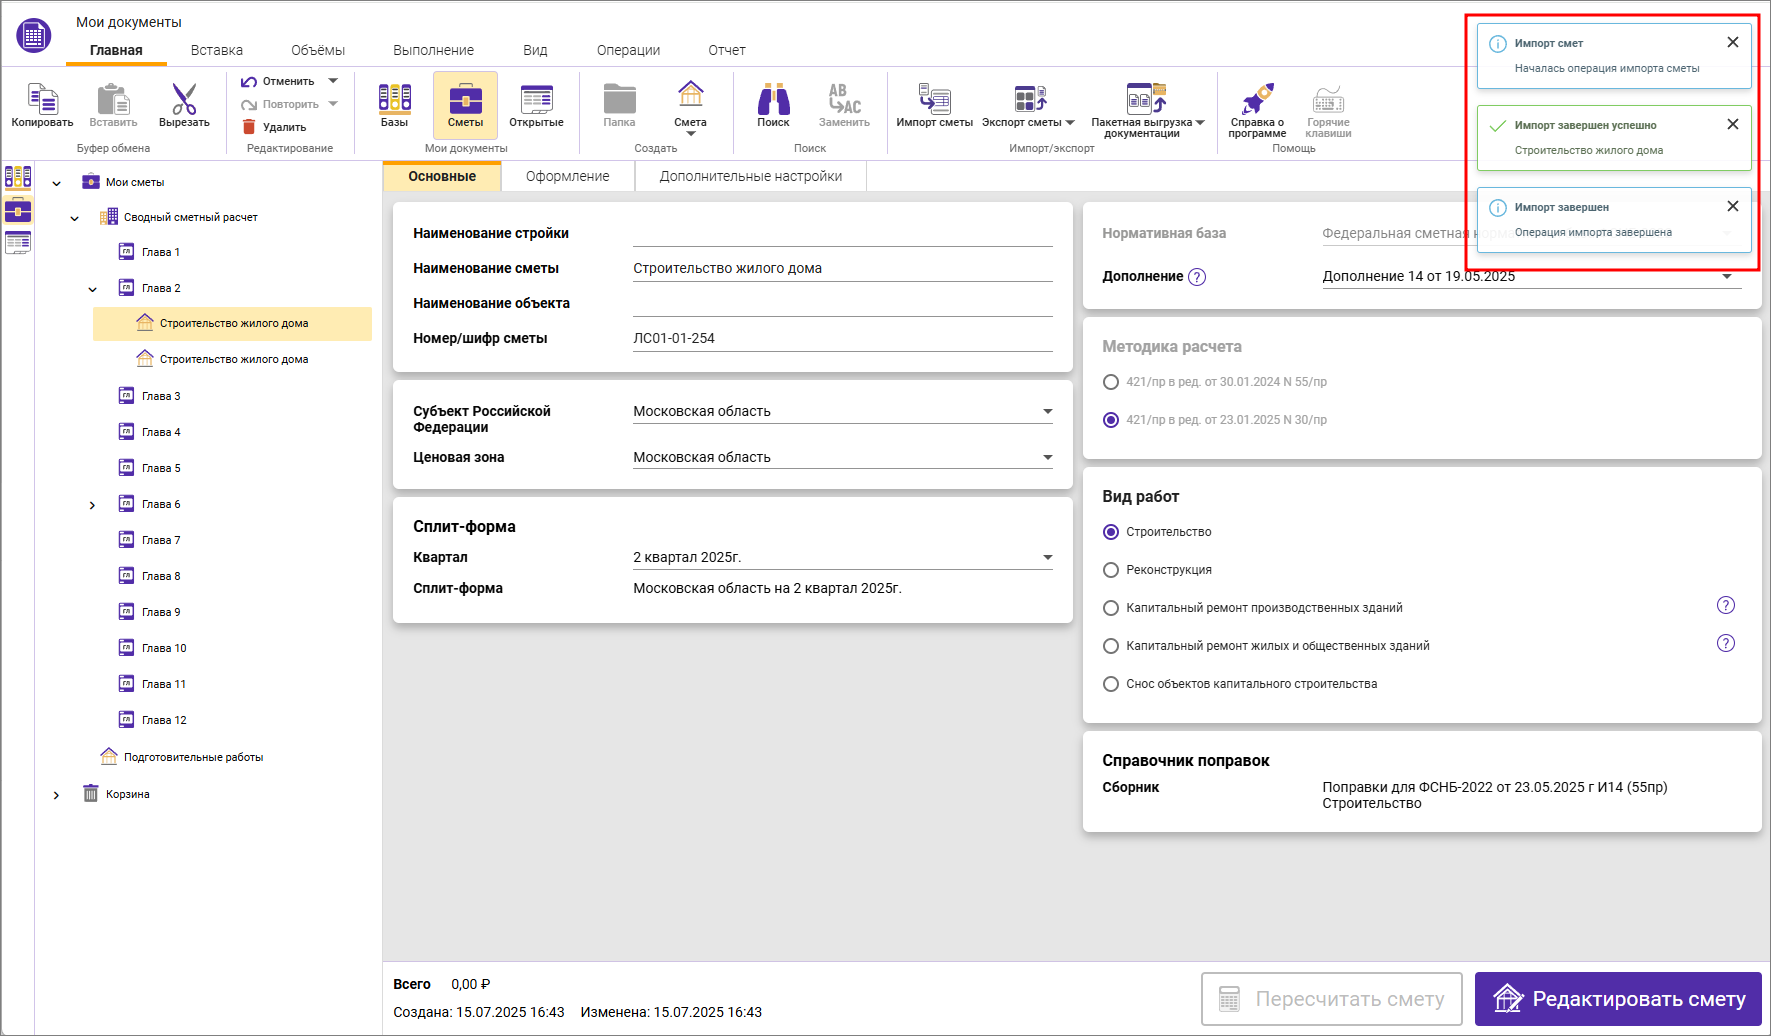Click the Удалить trash icon
This screenshot has width=1771, height=1036.
(249, 127)
